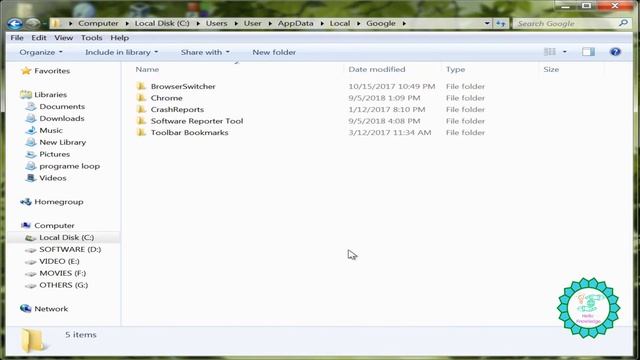Click the change view icon

tap(550, 52)
